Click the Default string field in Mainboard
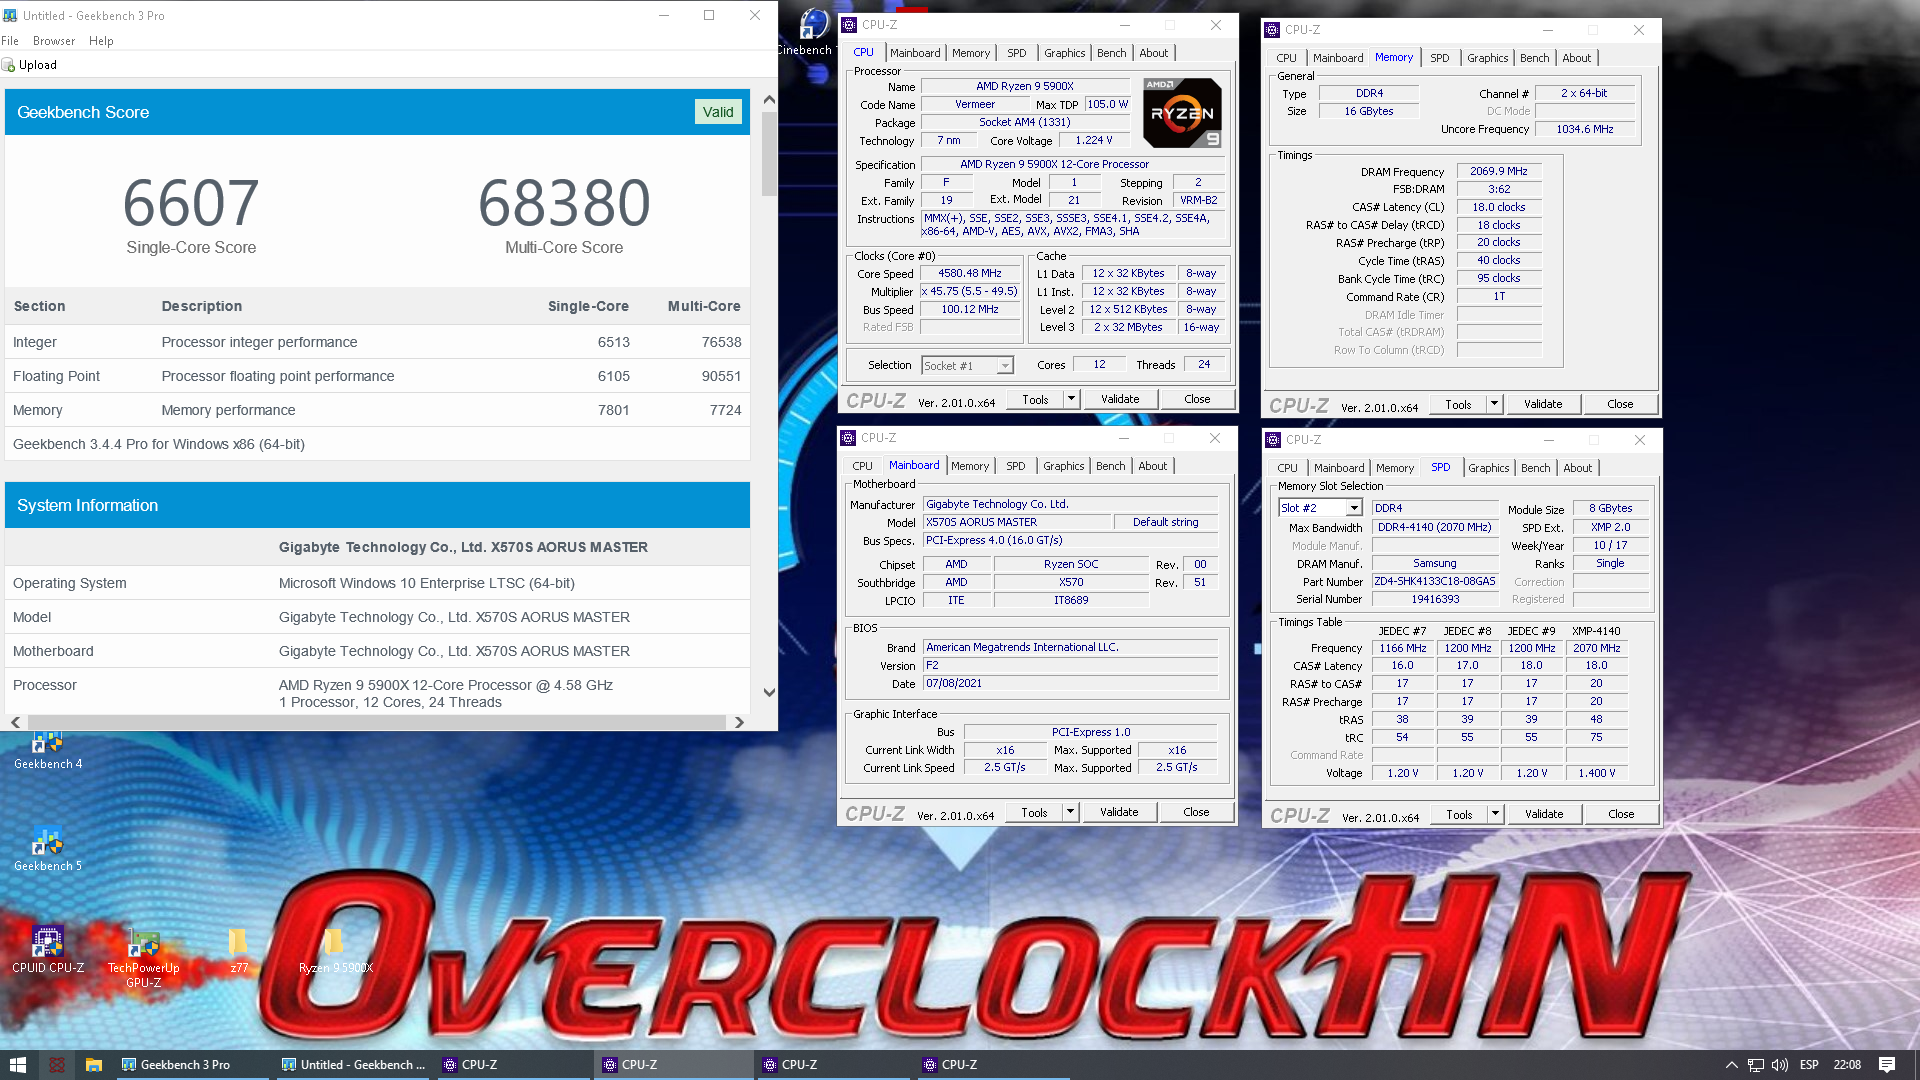Viewport: 1920px width, 1080px height. click(1165, 522)
